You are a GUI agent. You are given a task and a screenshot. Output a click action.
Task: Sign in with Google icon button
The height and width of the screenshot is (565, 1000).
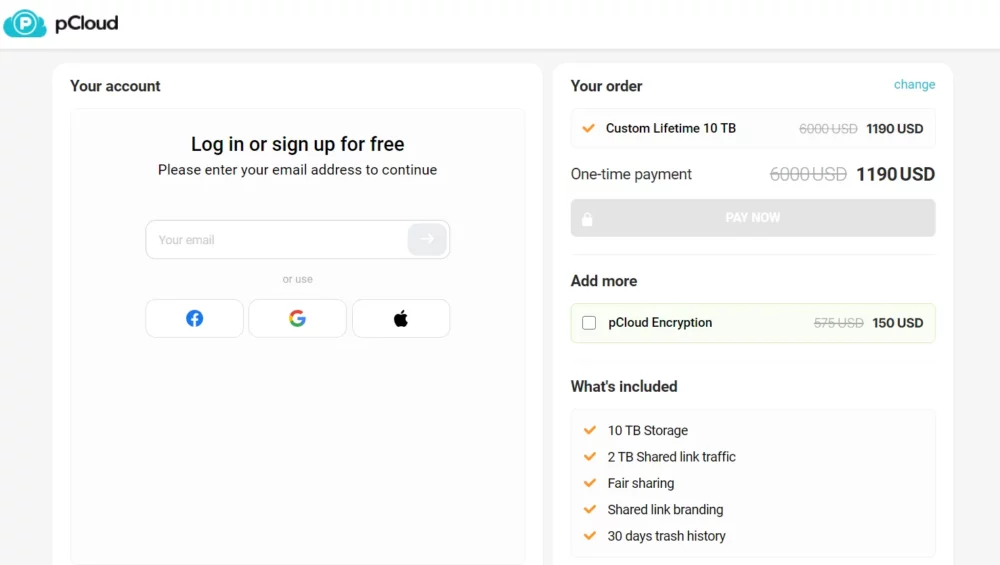pyautogui.click(x=297, y=318)
